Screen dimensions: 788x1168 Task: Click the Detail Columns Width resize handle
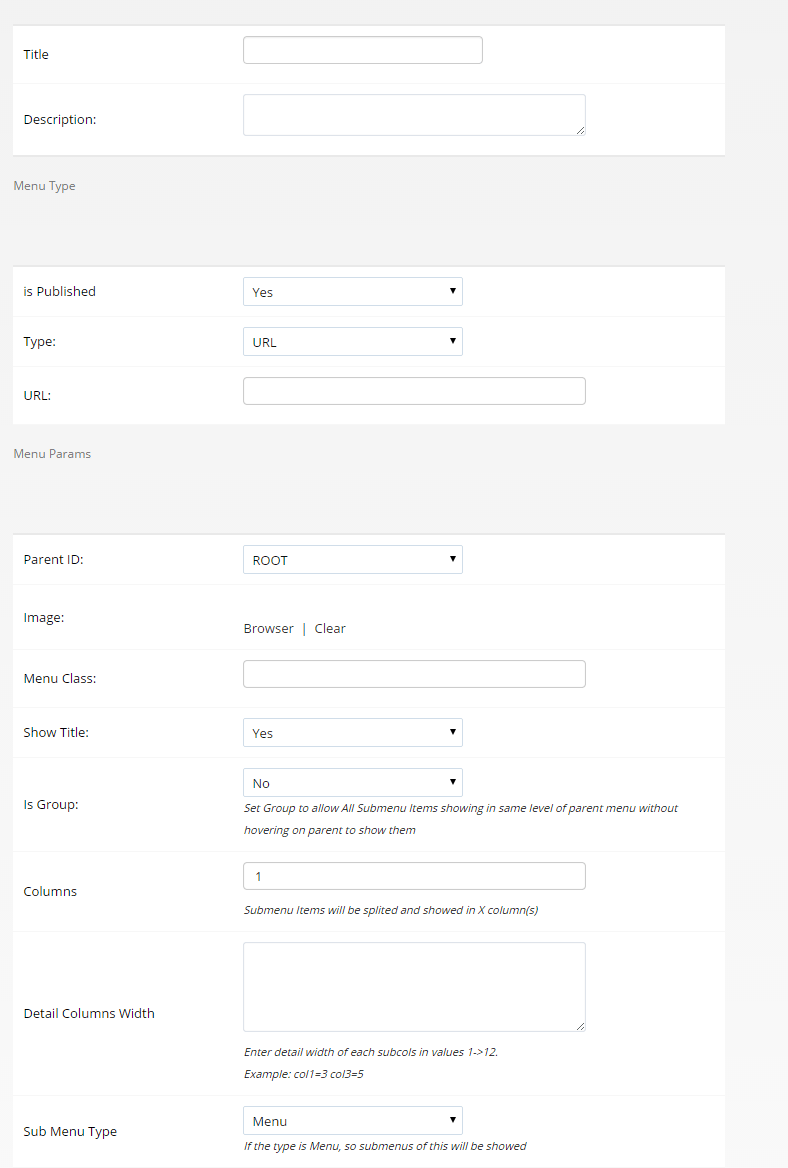580,1026
